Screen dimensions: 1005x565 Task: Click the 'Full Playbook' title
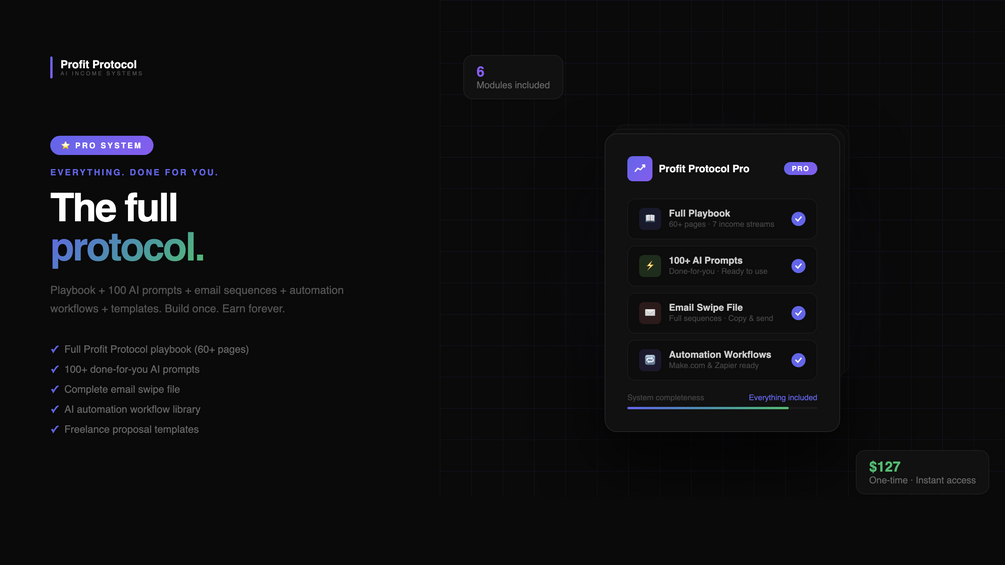point(699,213)
